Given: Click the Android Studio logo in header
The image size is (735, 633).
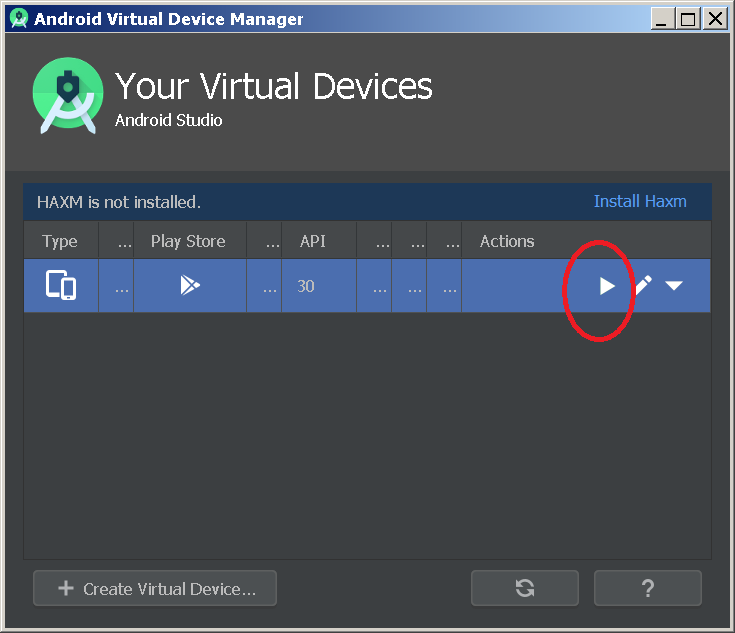Looking at the screenshot, I should click(68, 96).
